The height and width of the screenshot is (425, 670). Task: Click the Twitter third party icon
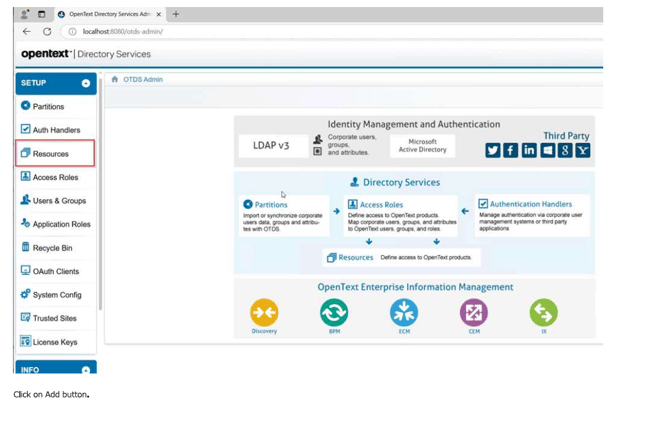click(x=492, y=150)
